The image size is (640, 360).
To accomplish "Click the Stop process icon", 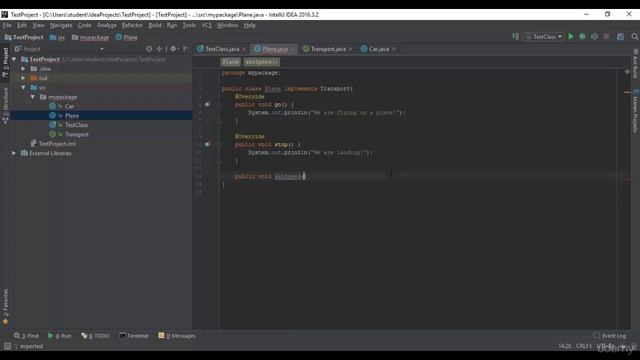I will pos(606,37).
